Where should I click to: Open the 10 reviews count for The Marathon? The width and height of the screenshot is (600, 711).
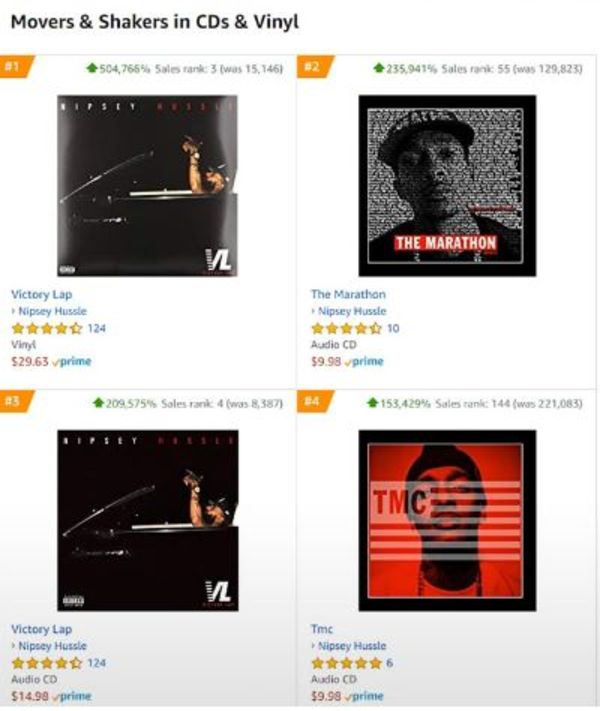click(393, 328)
